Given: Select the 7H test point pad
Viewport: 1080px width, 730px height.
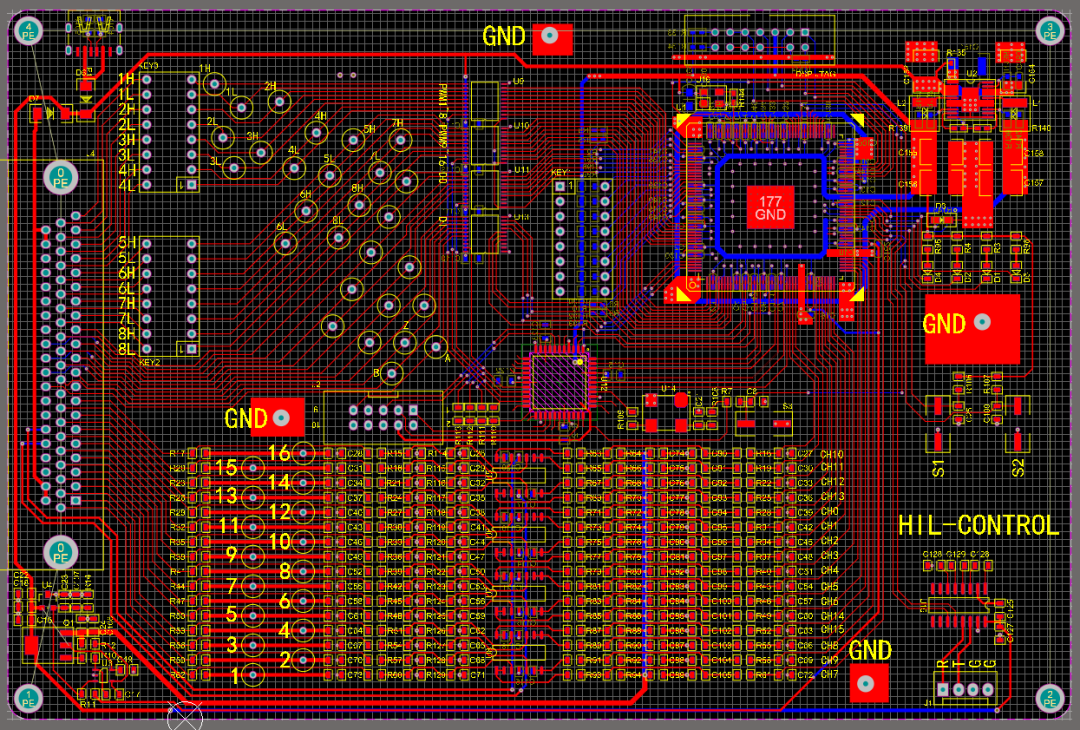Looking at the screenshot, I should (x=400, y=140).
